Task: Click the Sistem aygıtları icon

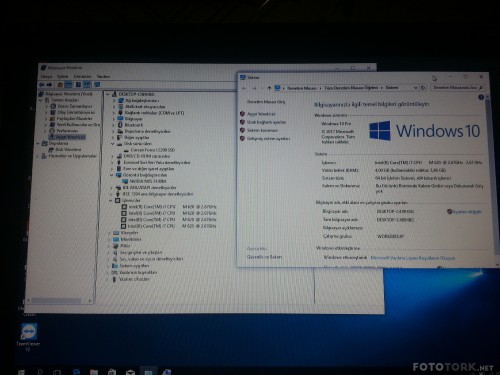Action: coord(115,266)
